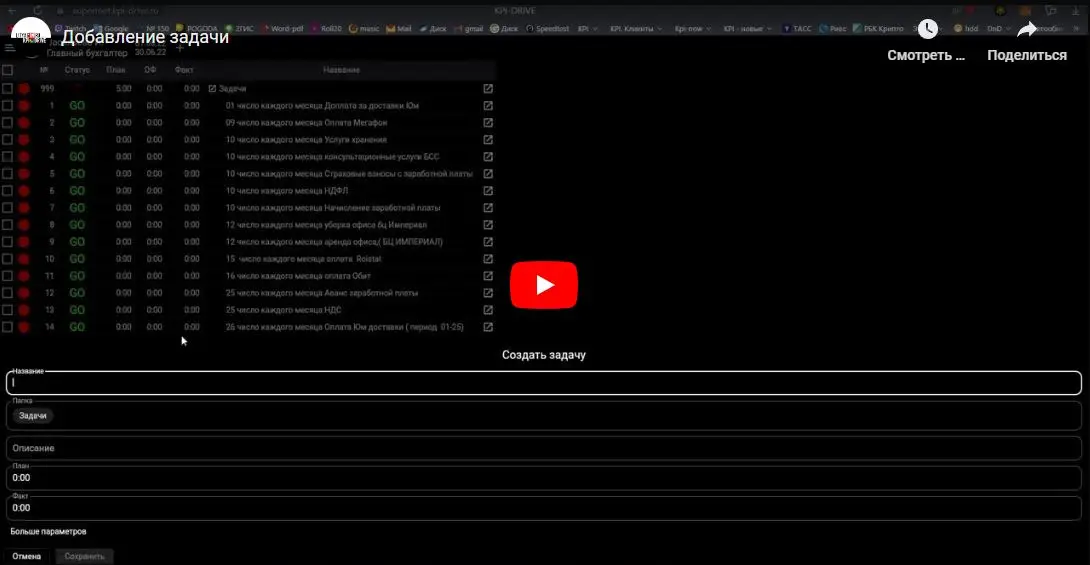The height and width of the screenshot is (565, 1090).
Task: Check the box for row 6 'НДФЛ'
Action: (8, 190)
